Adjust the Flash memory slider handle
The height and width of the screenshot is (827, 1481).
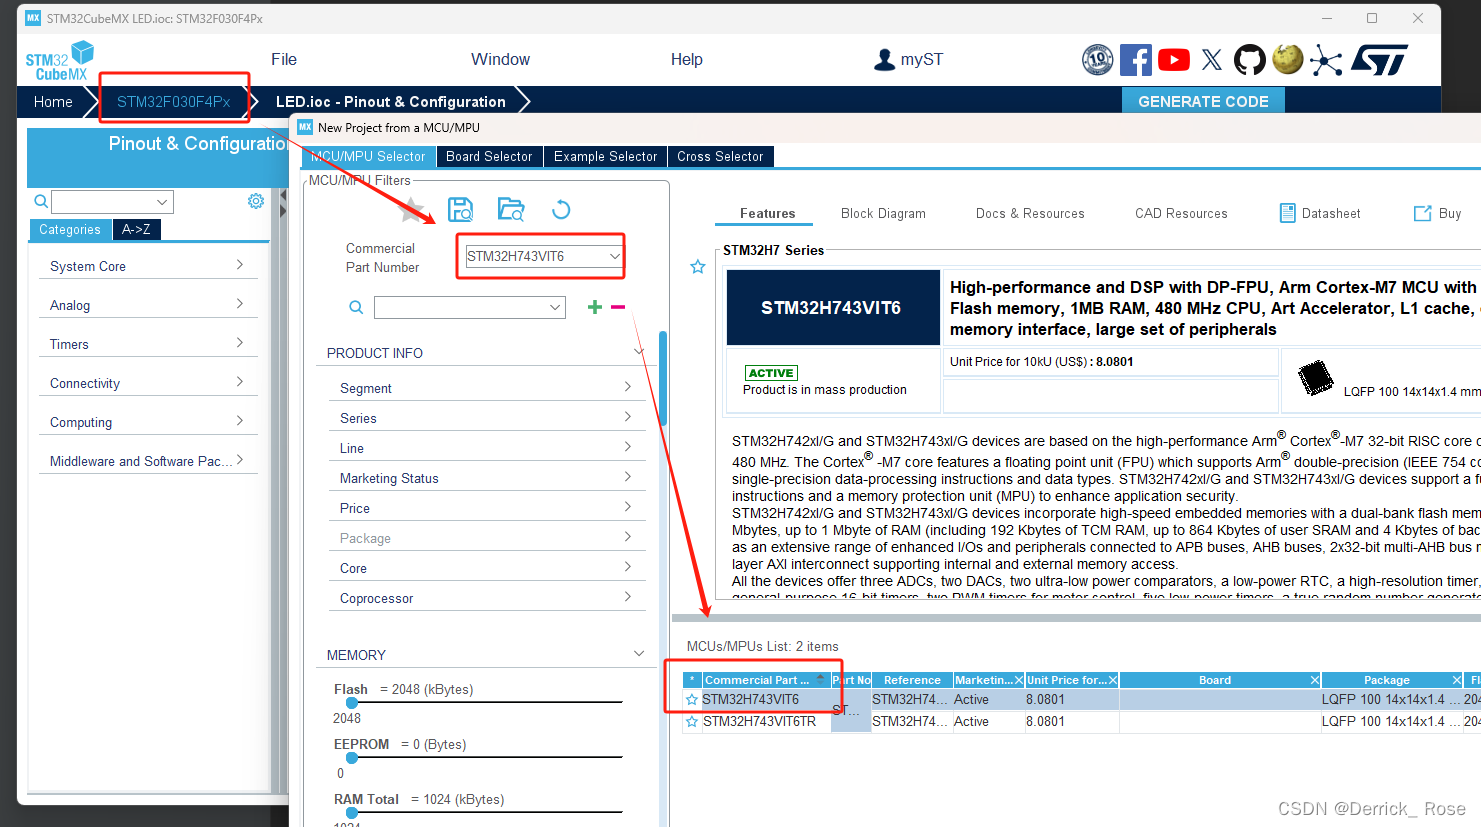click(x=352, y=703)
